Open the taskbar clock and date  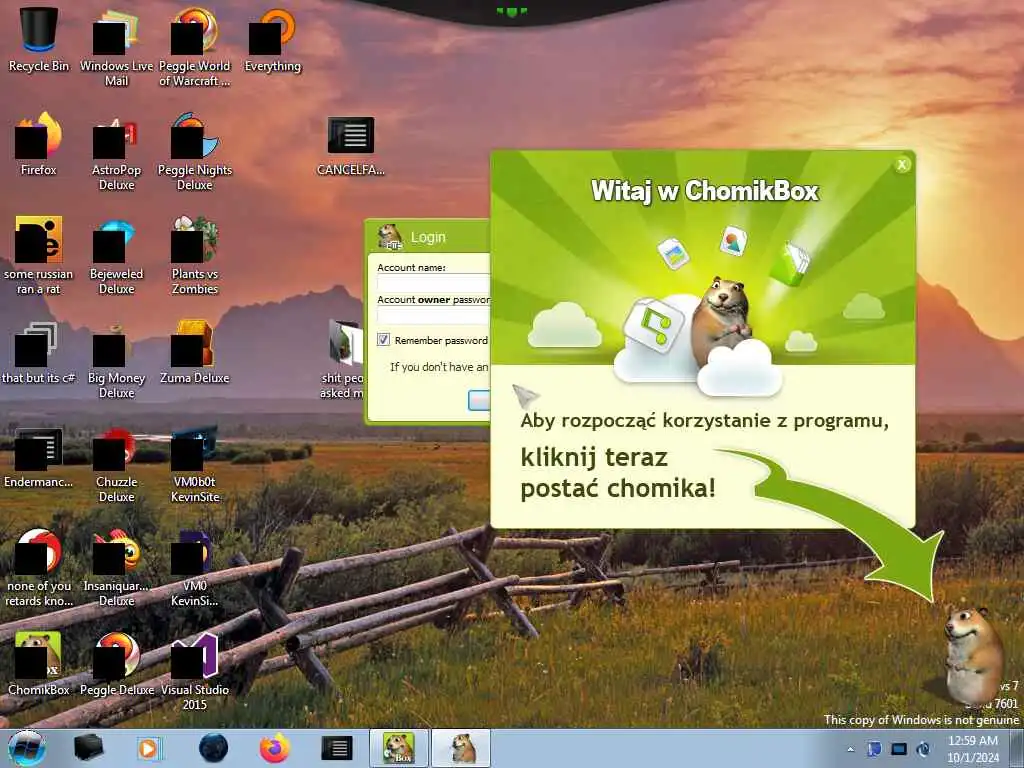tap(972, 749)
